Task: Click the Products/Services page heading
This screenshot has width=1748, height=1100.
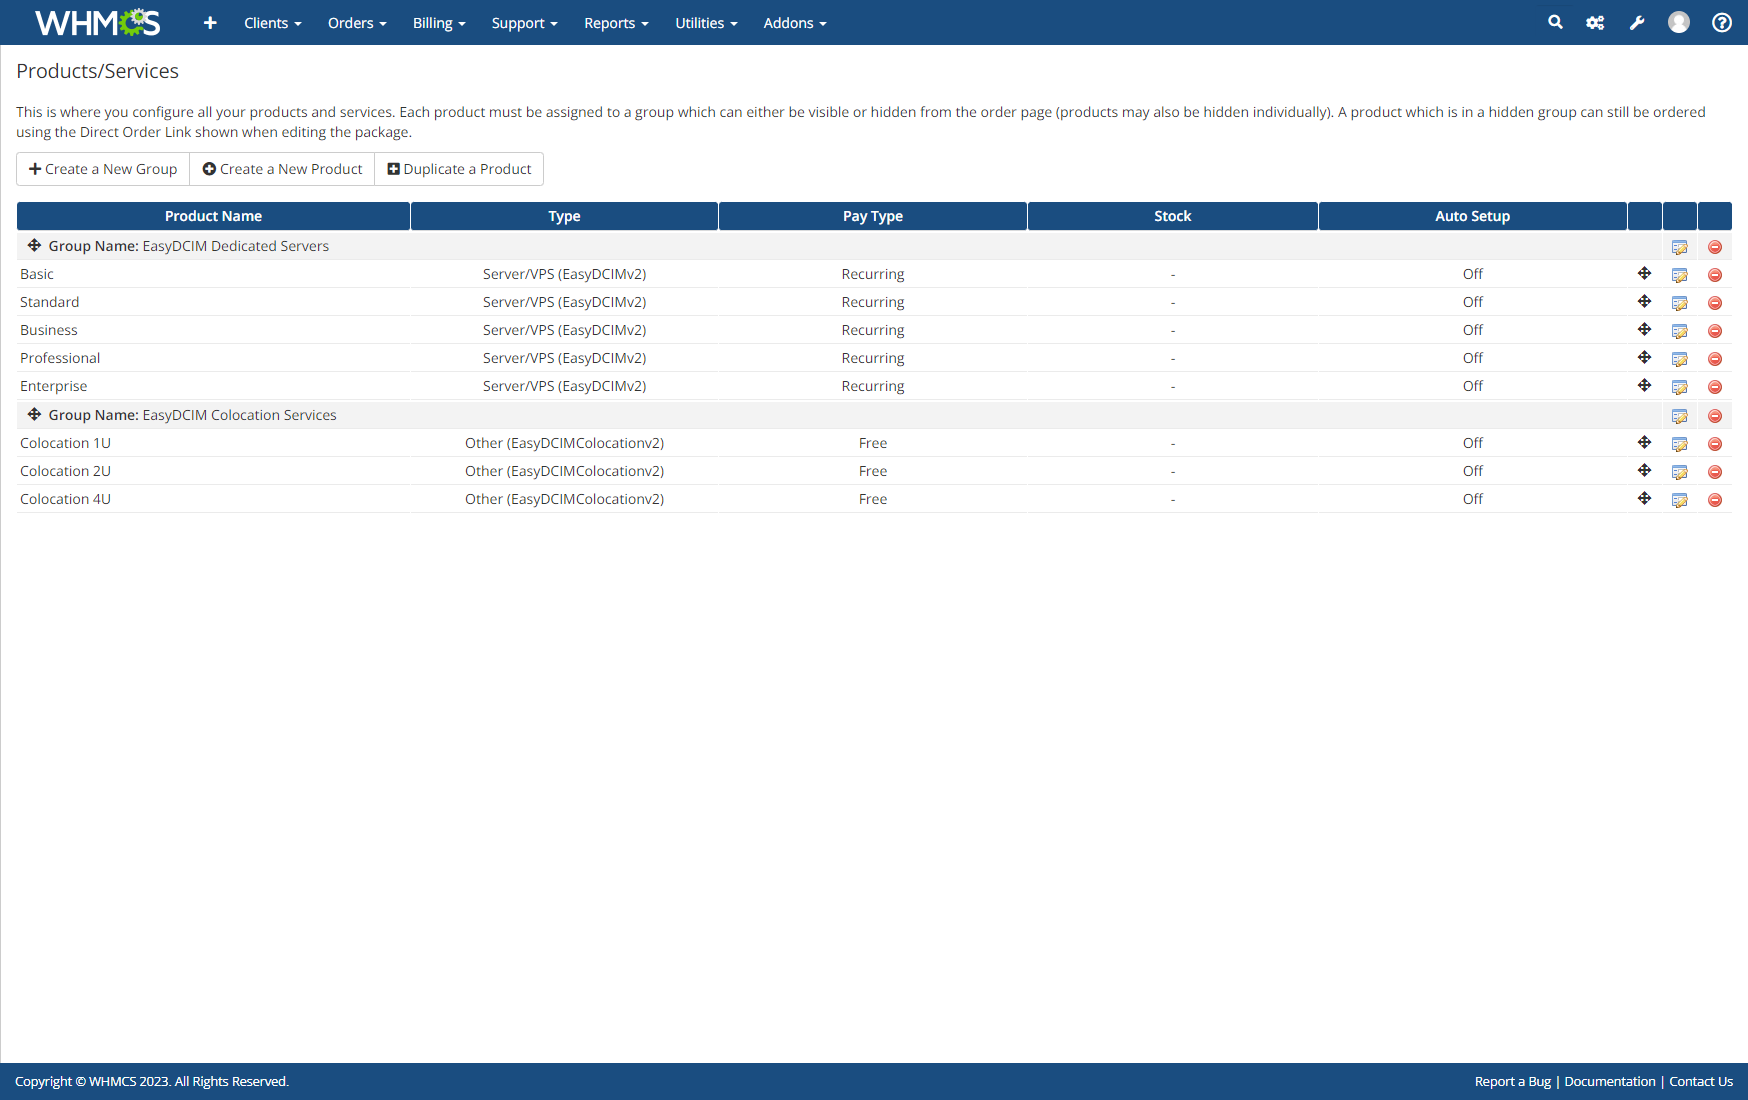Action: [97, 71]
